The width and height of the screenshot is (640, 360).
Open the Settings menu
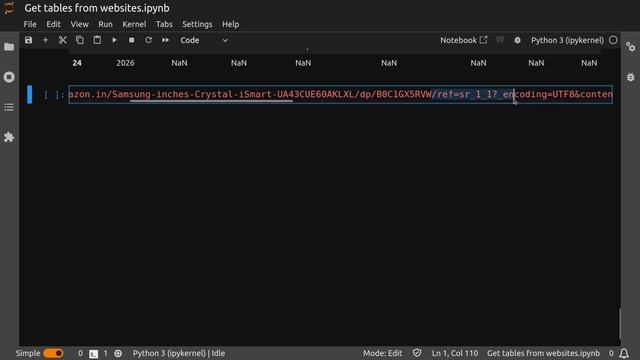(197, 24)
